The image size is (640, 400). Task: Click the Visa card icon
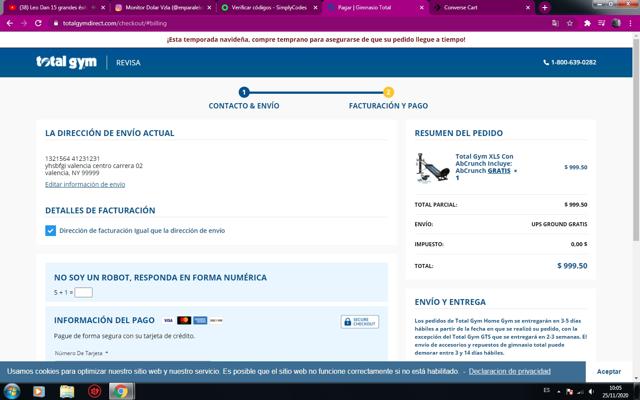click(x=168, y=320)
